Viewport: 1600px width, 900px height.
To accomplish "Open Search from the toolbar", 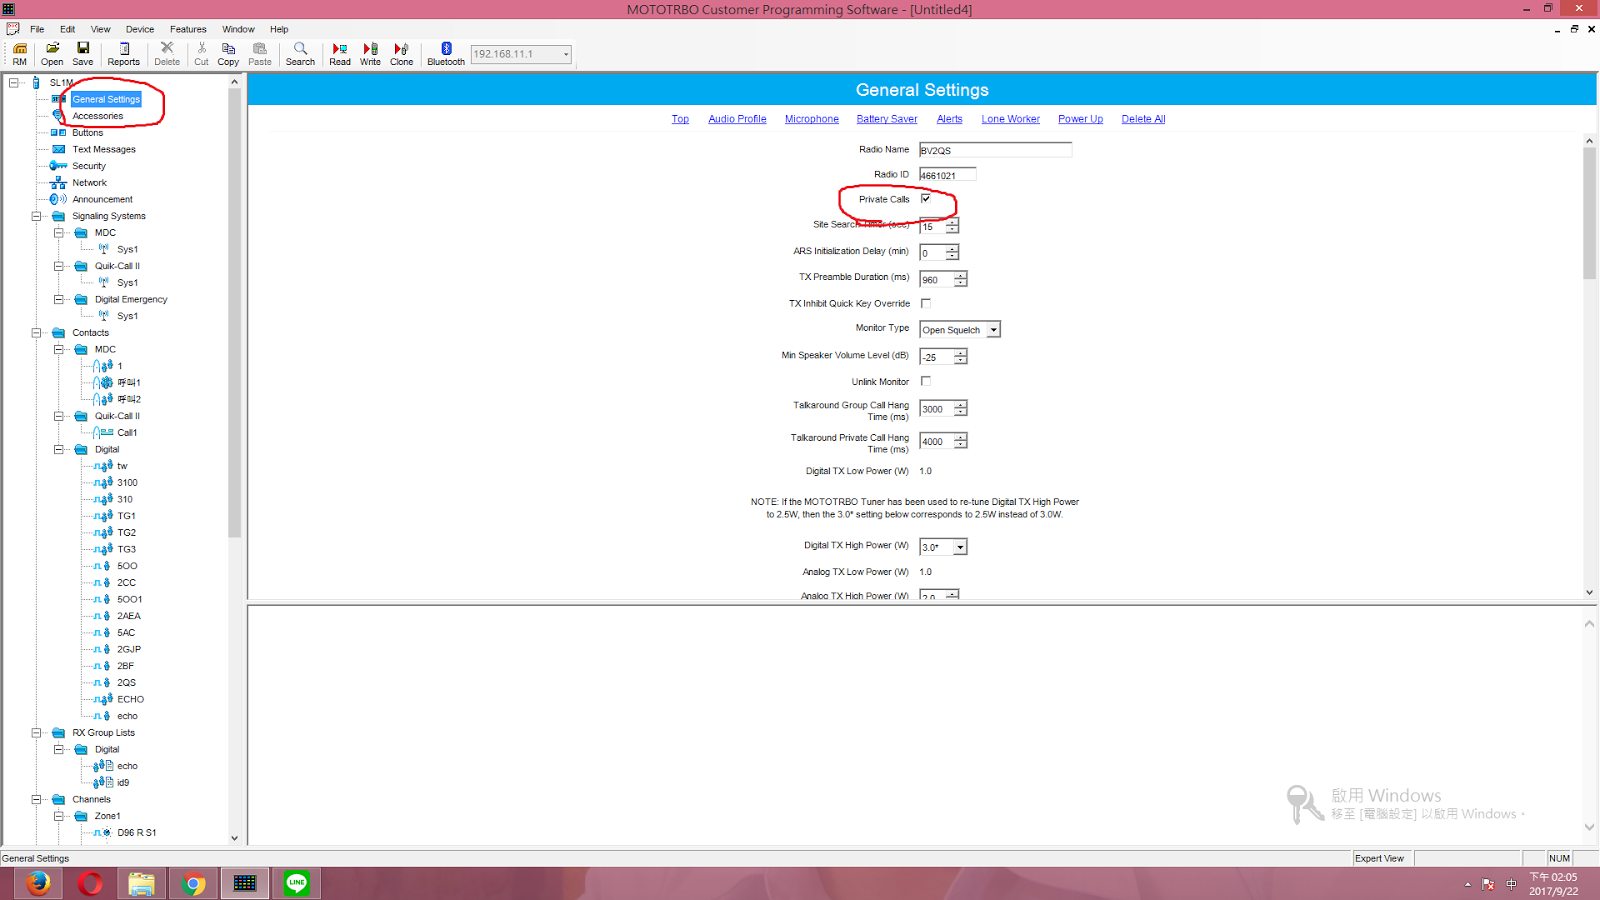I will point(300,54).
